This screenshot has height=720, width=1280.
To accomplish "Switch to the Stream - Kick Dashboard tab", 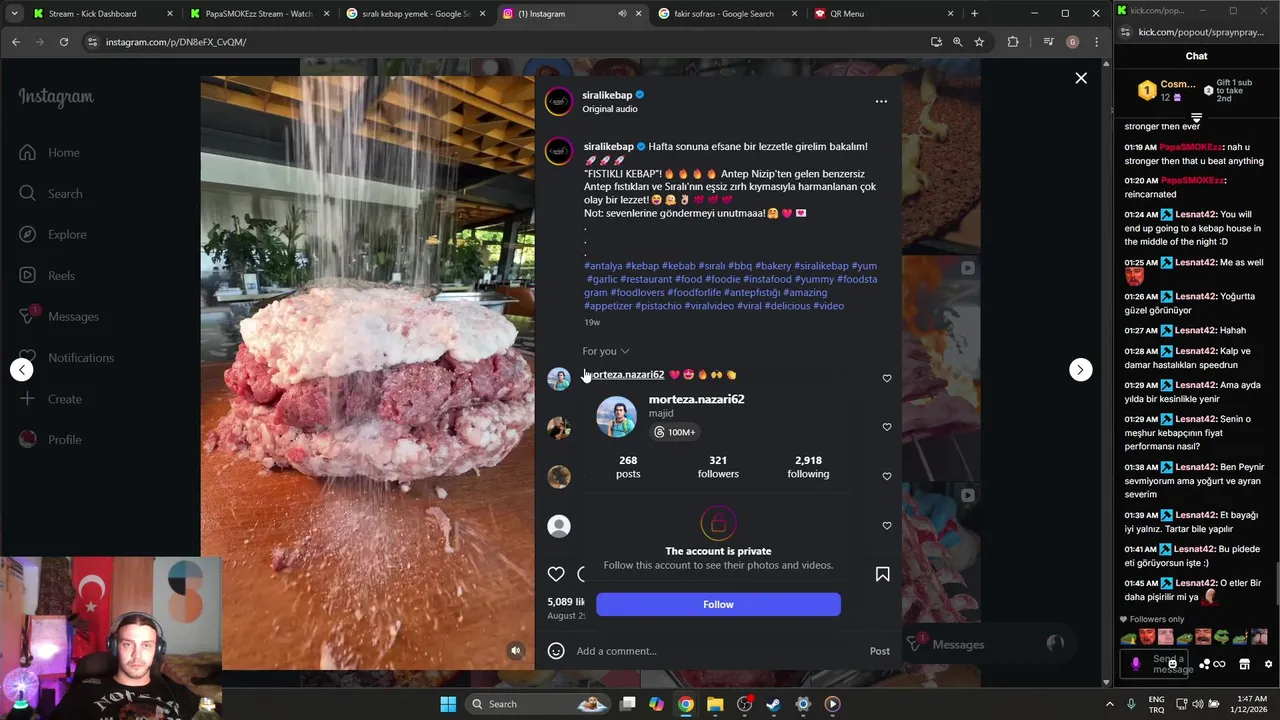I will click(x=103, y=14).
